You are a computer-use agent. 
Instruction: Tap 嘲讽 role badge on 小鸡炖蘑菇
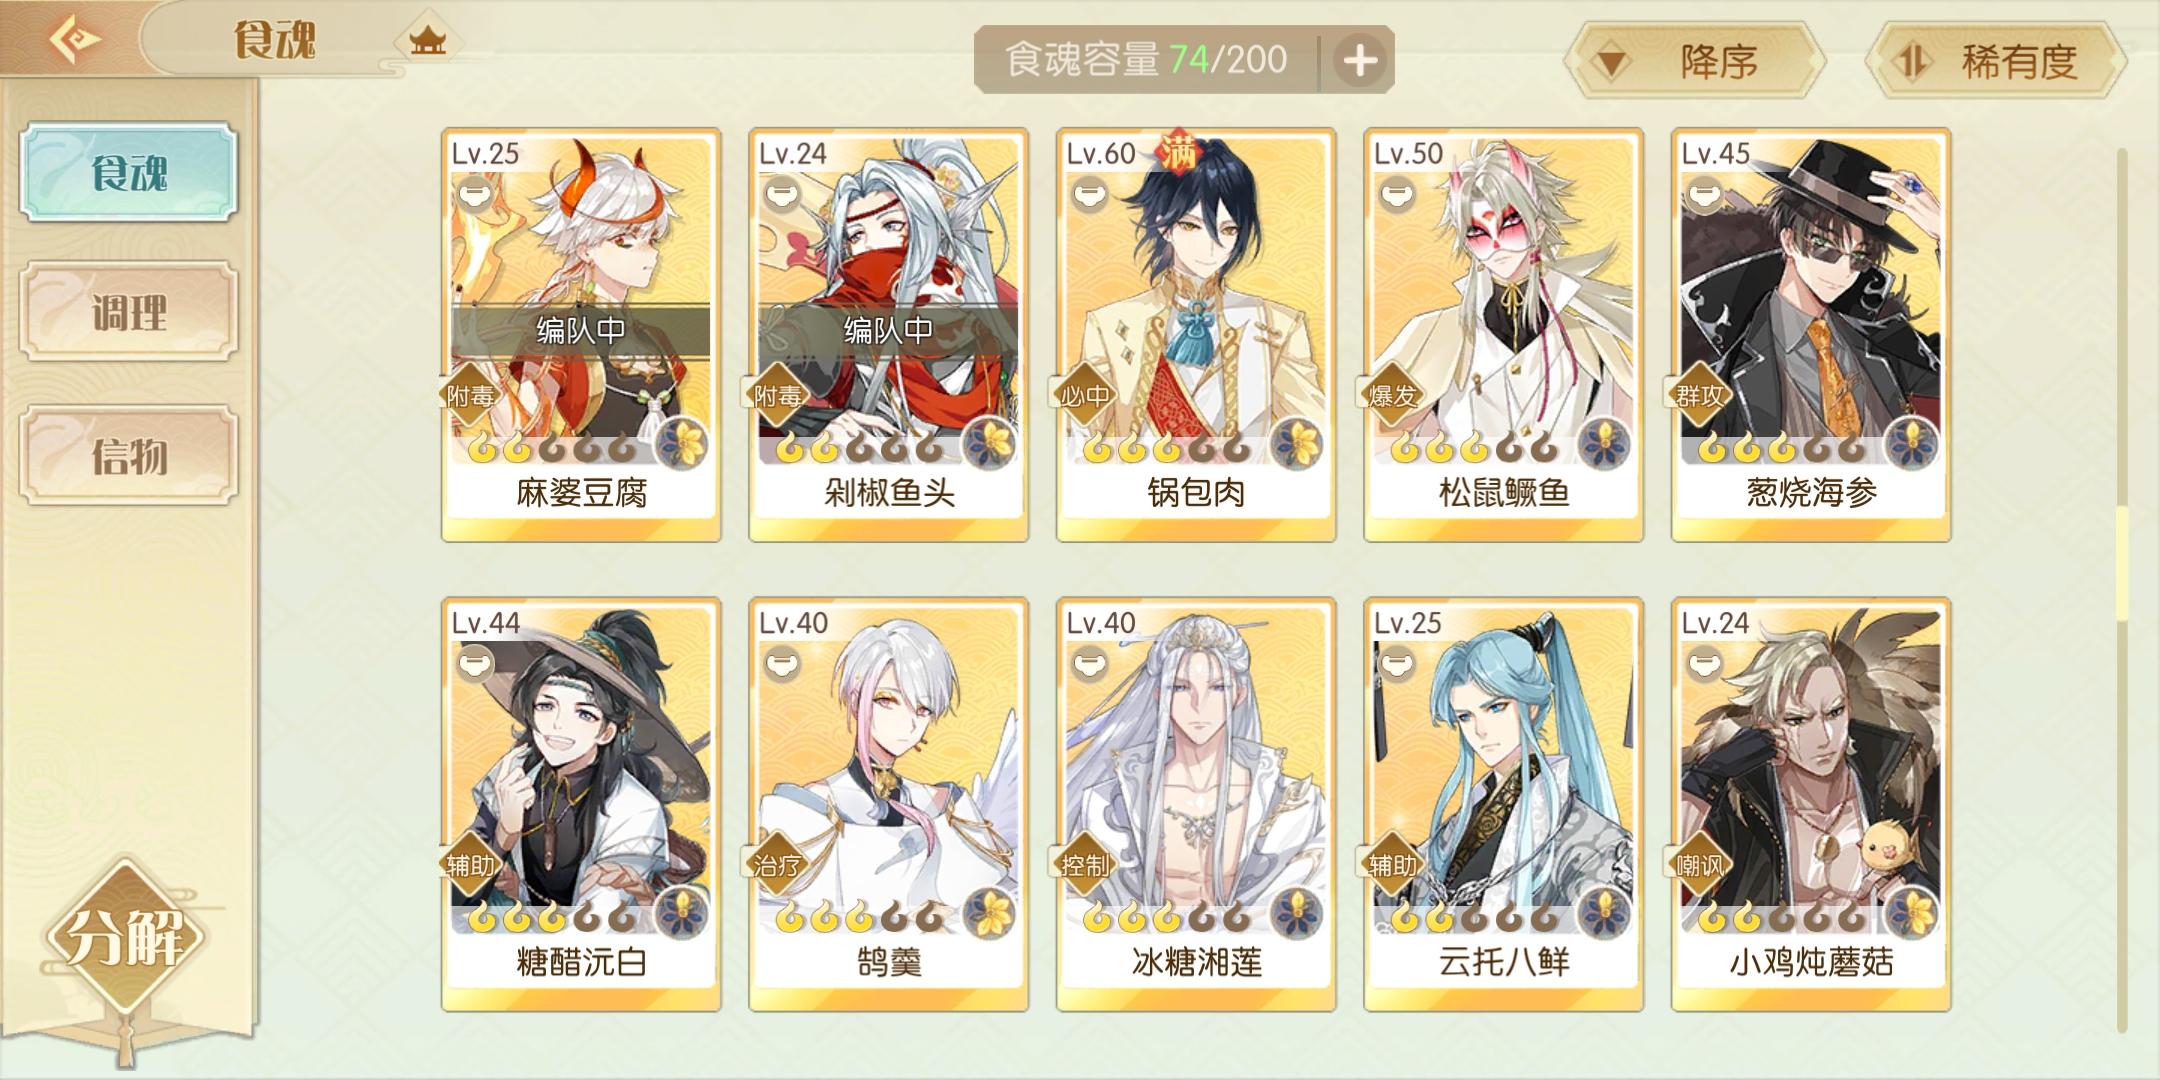pyautogui.click(x=1699, y=865)
